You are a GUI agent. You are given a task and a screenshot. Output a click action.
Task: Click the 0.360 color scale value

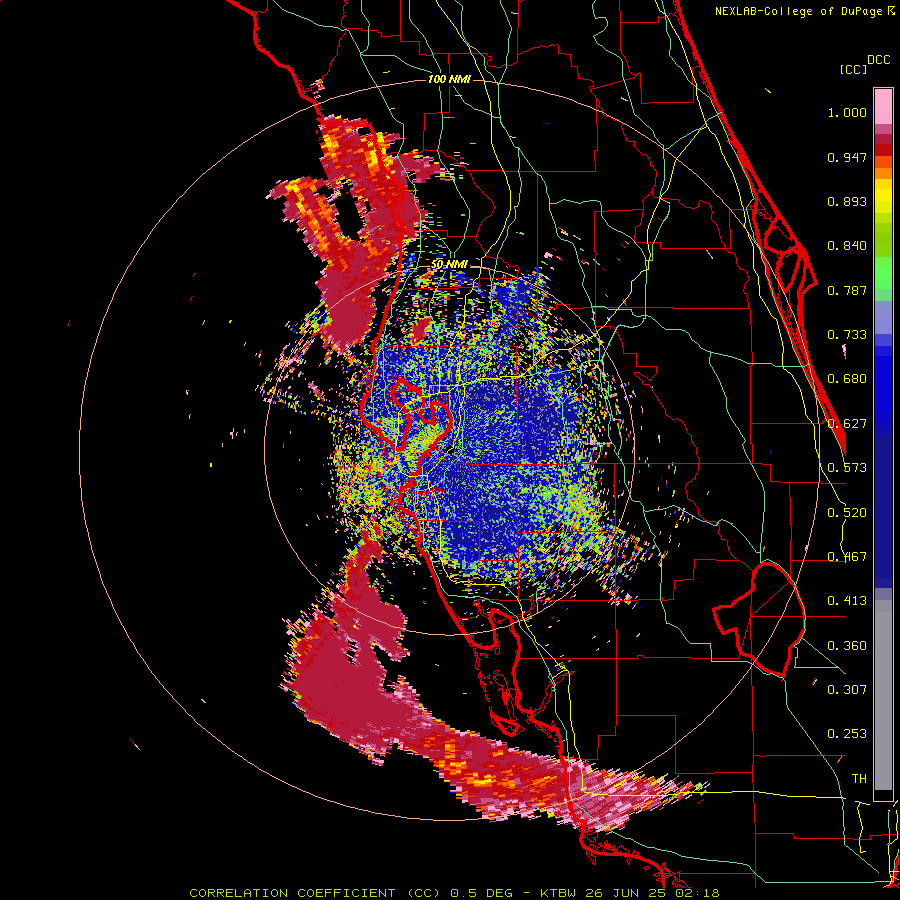(x=847, y=646)
